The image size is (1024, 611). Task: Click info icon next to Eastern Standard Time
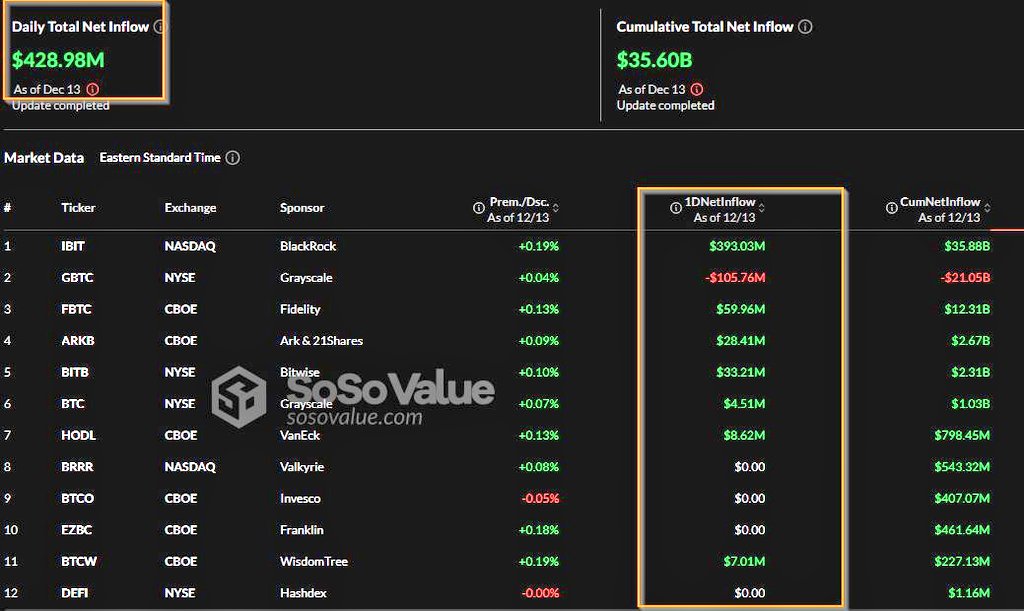pos(232,158)
